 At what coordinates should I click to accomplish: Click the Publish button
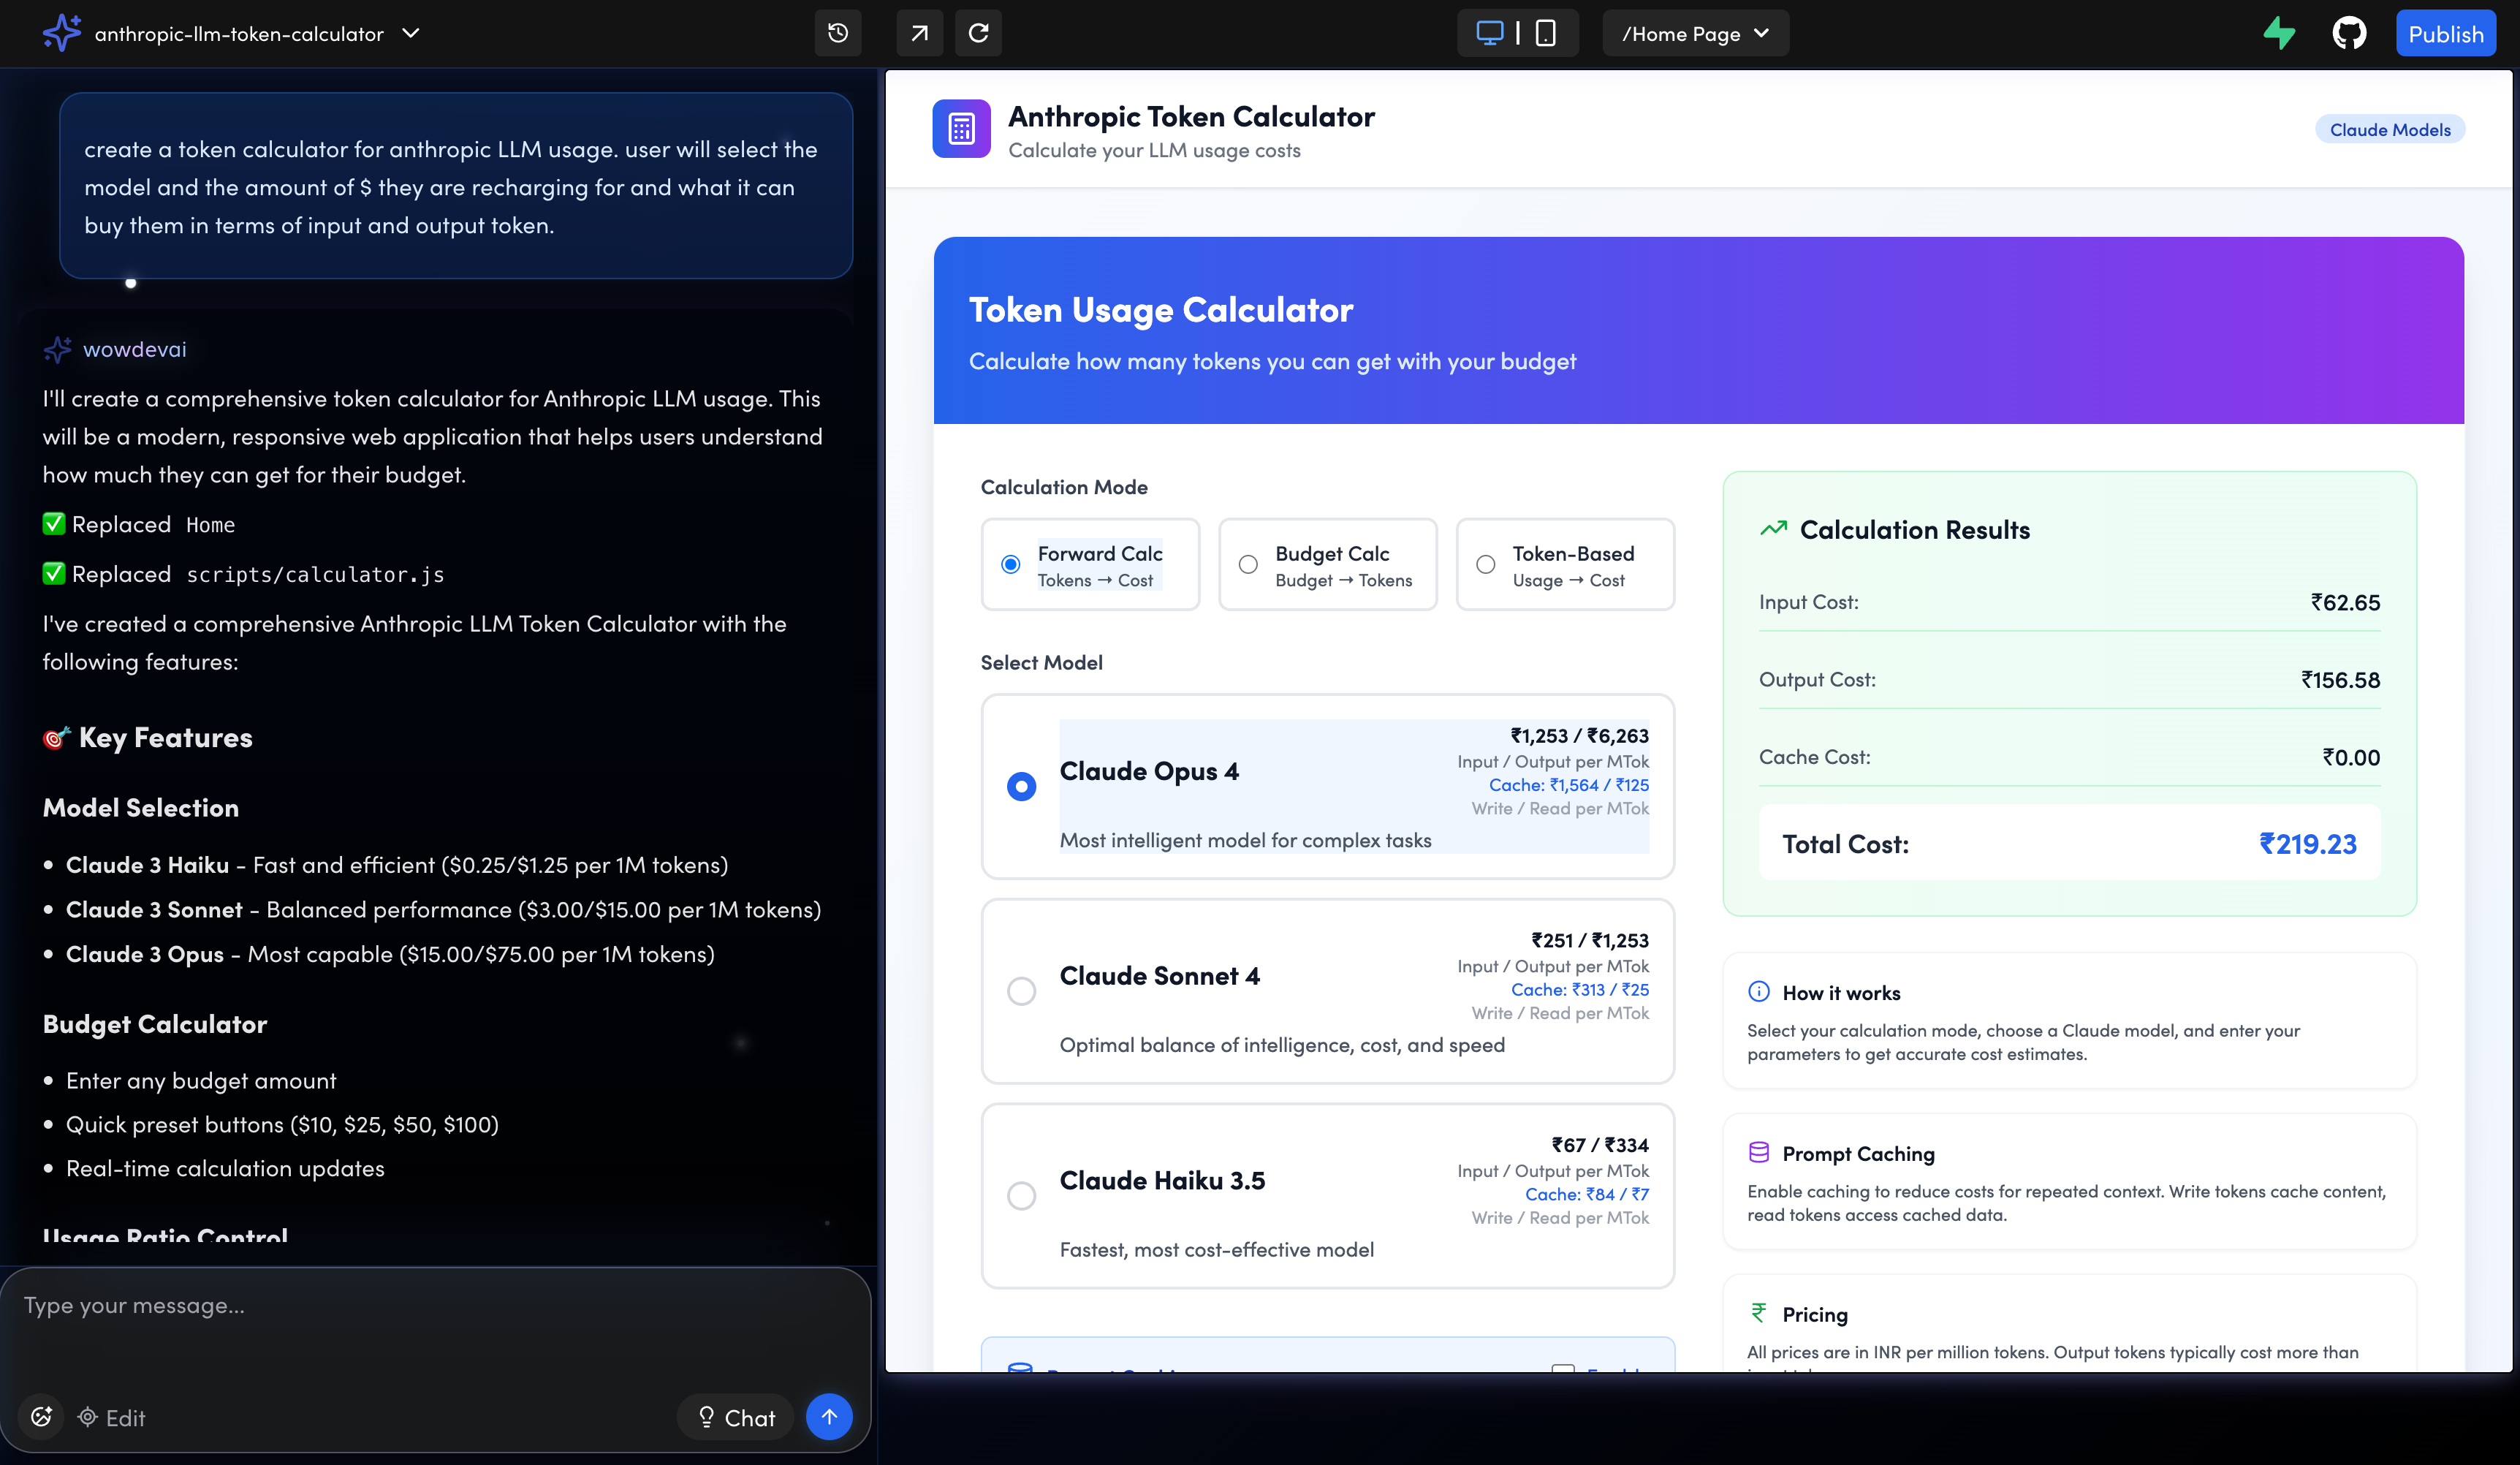point(2445,33)
